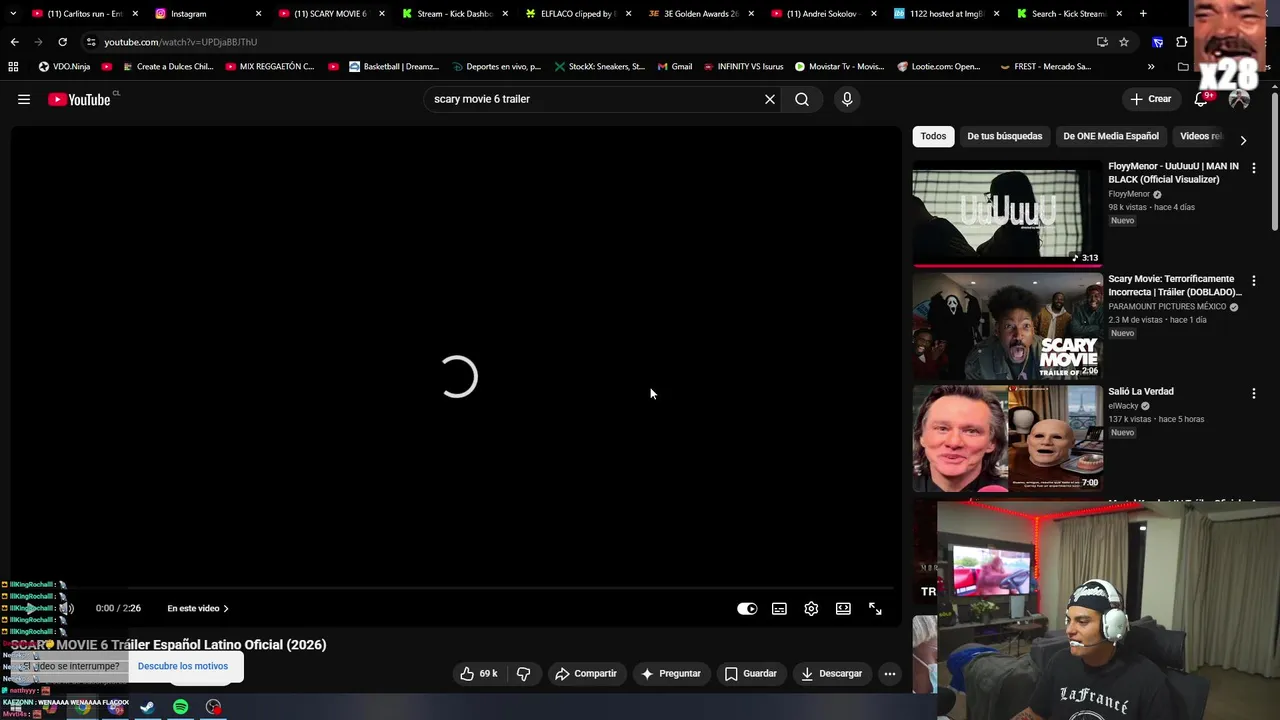The image size is (1280, 720).
Task: Open the Preguntar AI assistant
Action: pyautogui.click(x=671, y=674)
